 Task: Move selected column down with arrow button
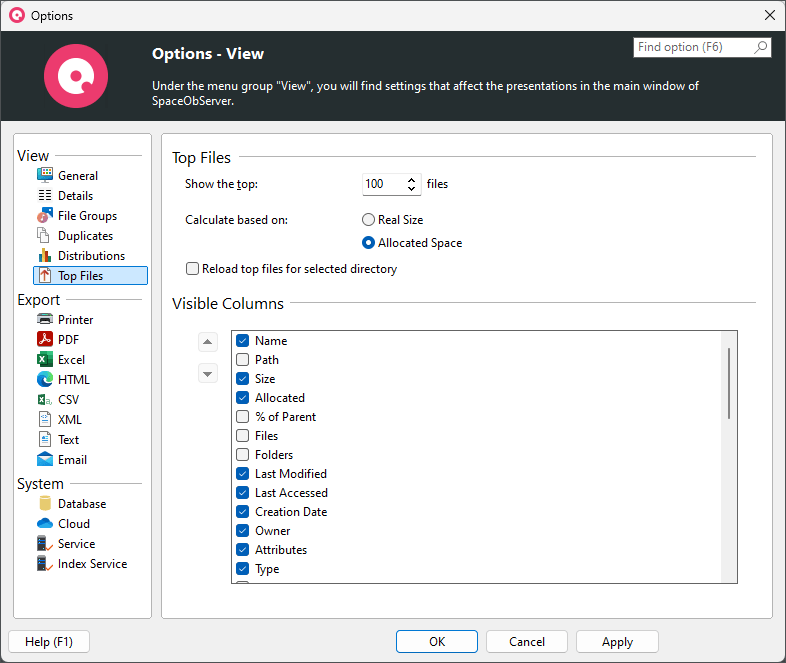(207, 373)
